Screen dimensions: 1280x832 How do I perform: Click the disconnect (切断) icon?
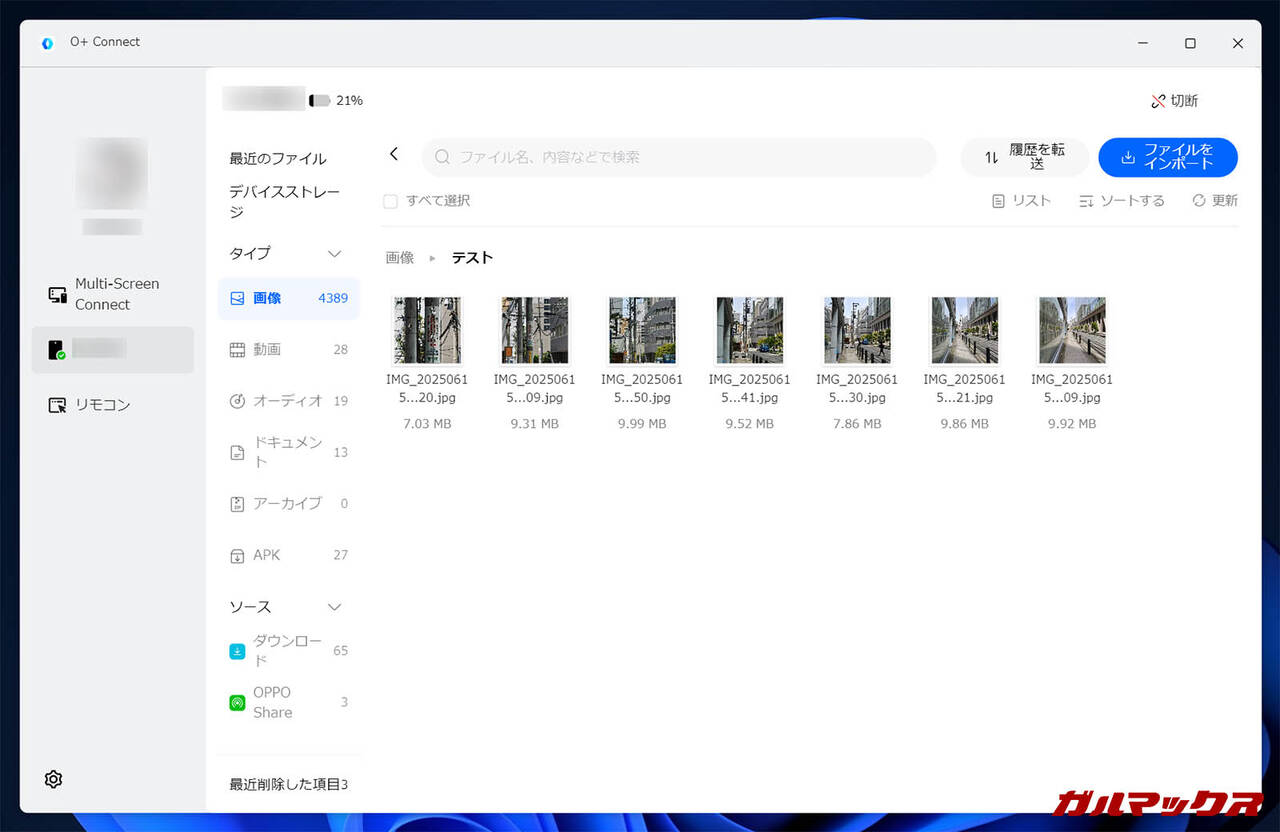click(1158, 101)
